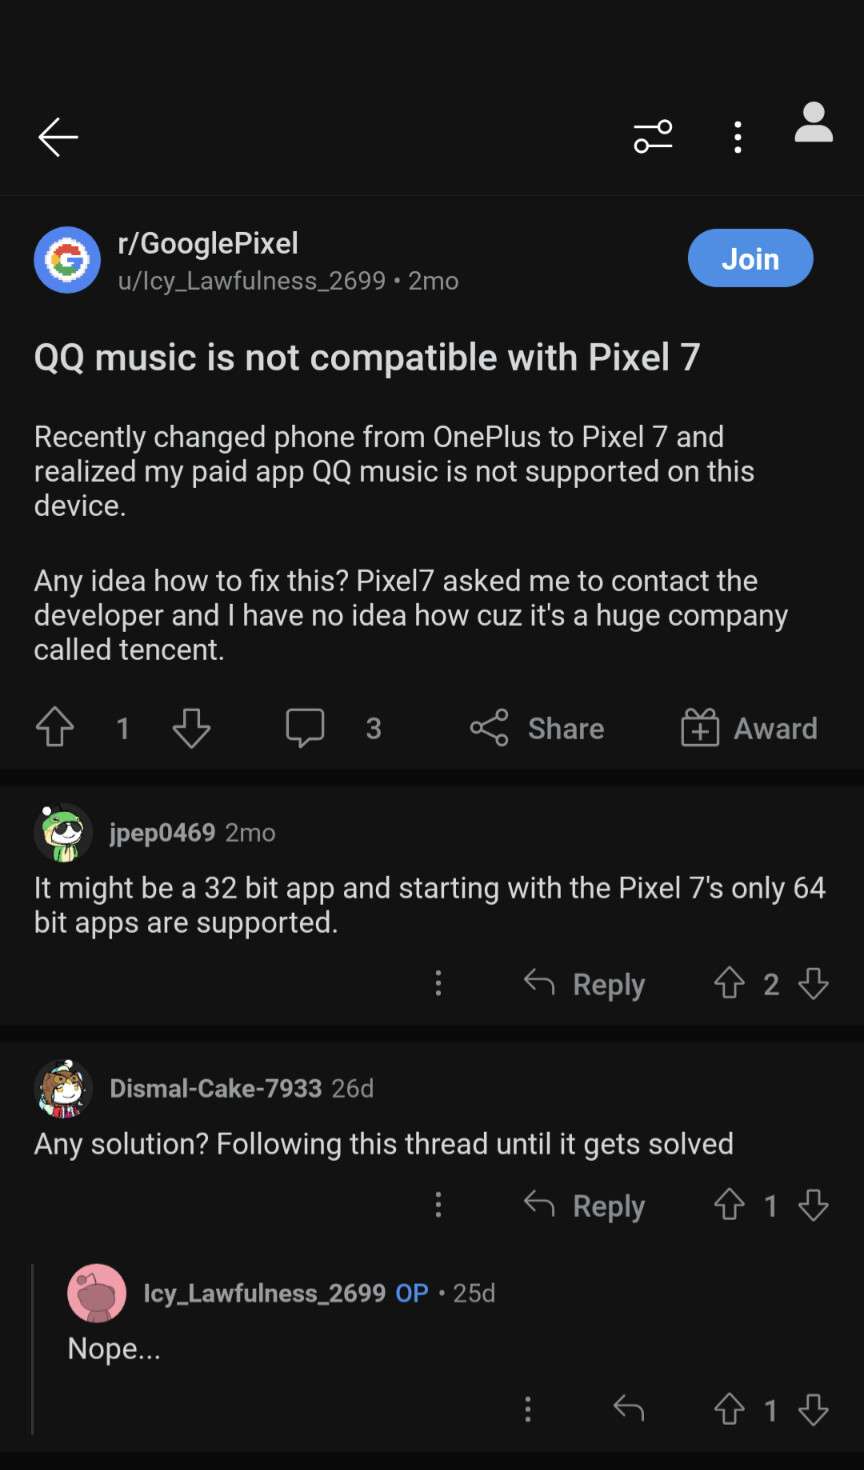Give an Award to the post

coord(750,728)
